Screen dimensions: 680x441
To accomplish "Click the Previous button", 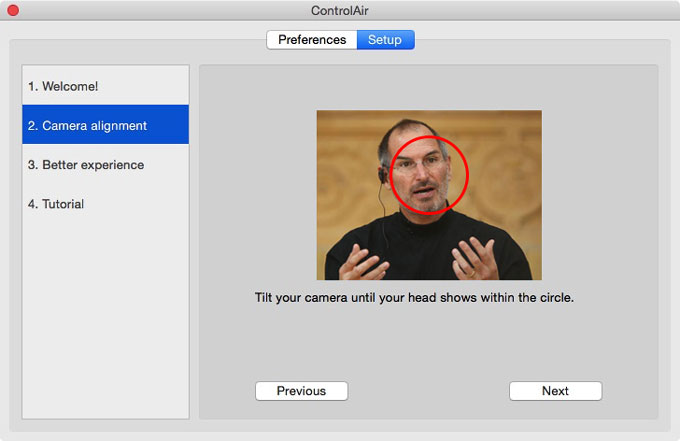I will [x=301, y=391].
